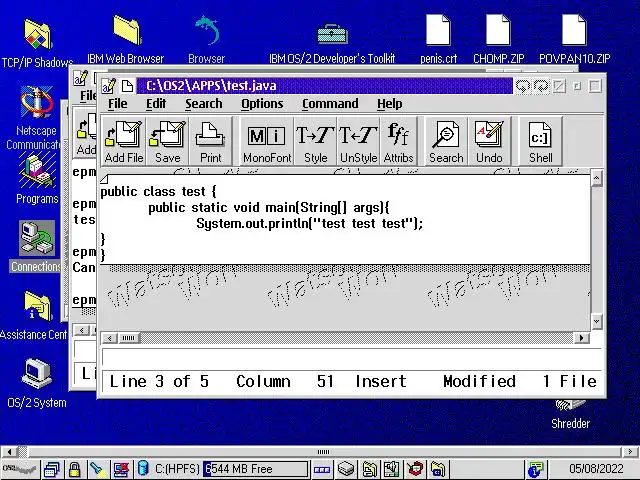The width and height of the screenshot is (640, 480).
Task: Open the Edit menu
Action: 156,104
